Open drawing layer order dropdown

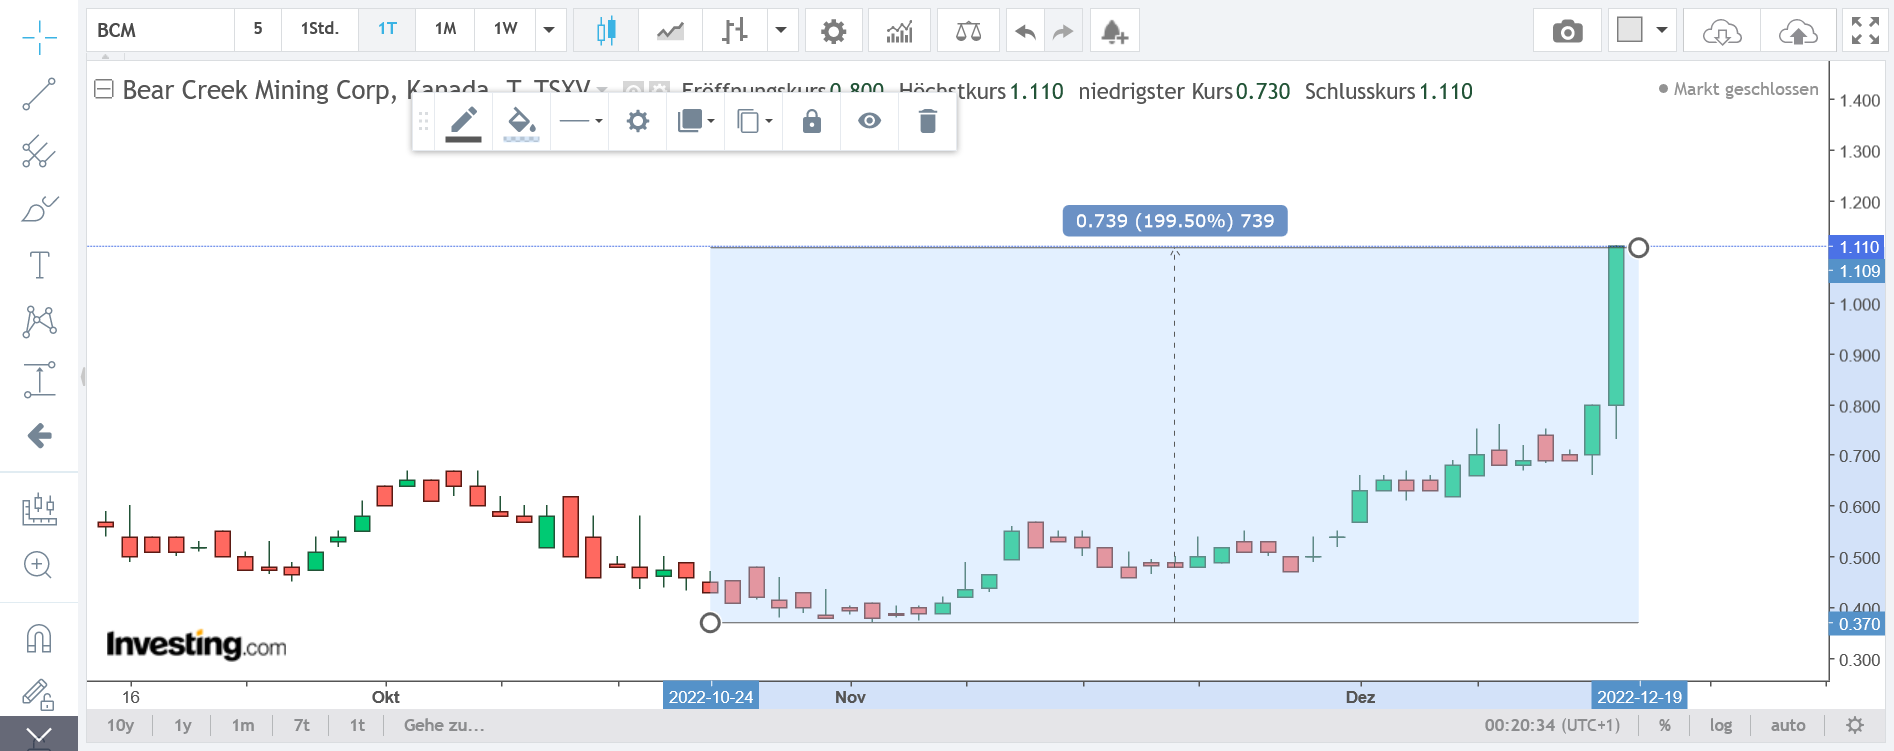click(696, 122)
